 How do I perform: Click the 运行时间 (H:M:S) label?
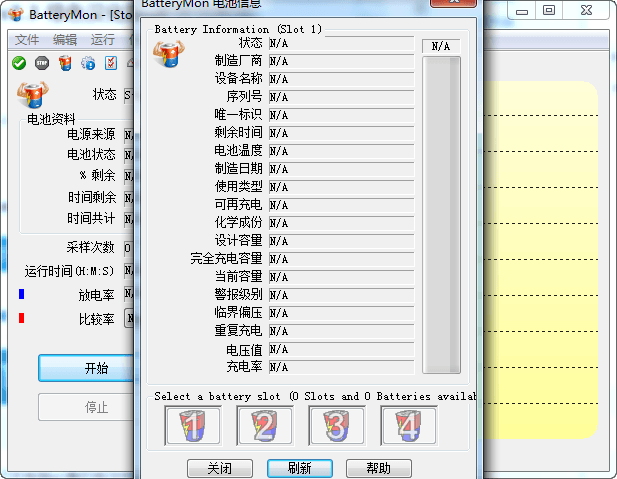click(69, 271)
